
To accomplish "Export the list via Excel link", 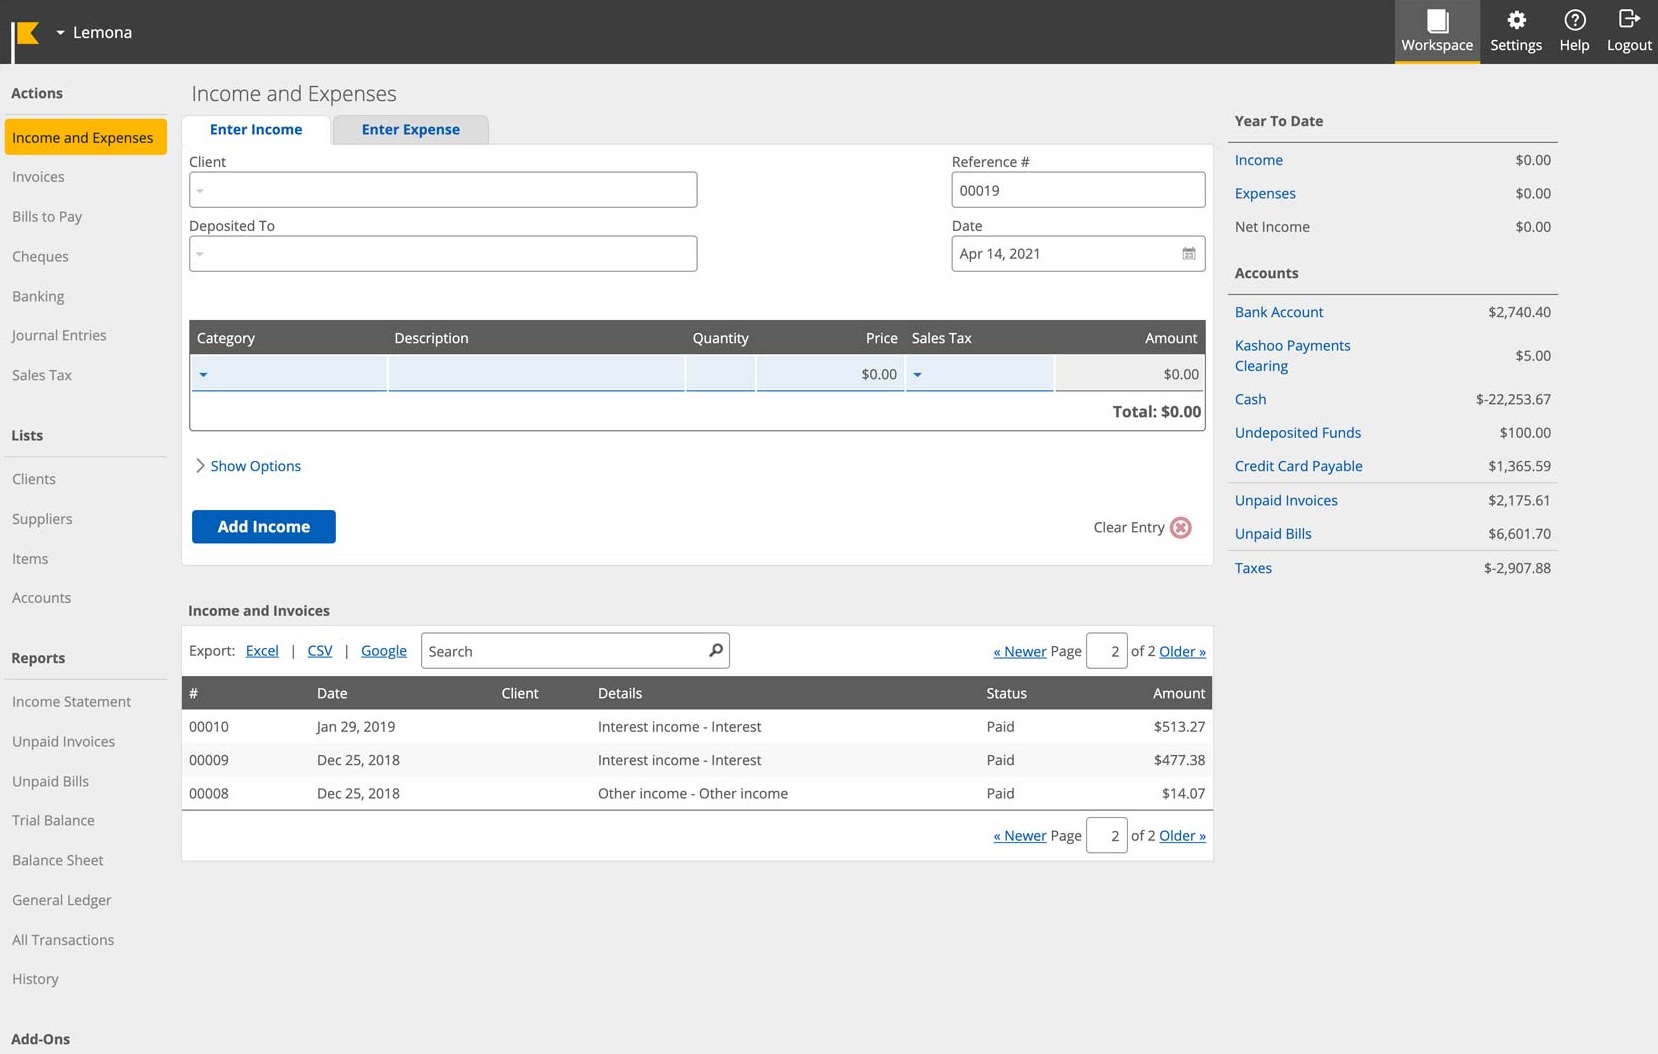I will point(262,651).
